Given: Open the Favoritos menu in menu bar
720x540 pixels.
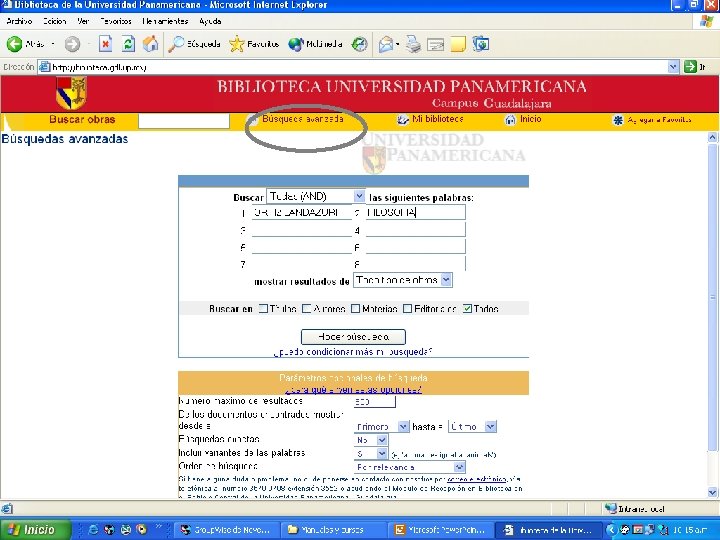Looking at the screenshot, I should [x=116, y=21].
